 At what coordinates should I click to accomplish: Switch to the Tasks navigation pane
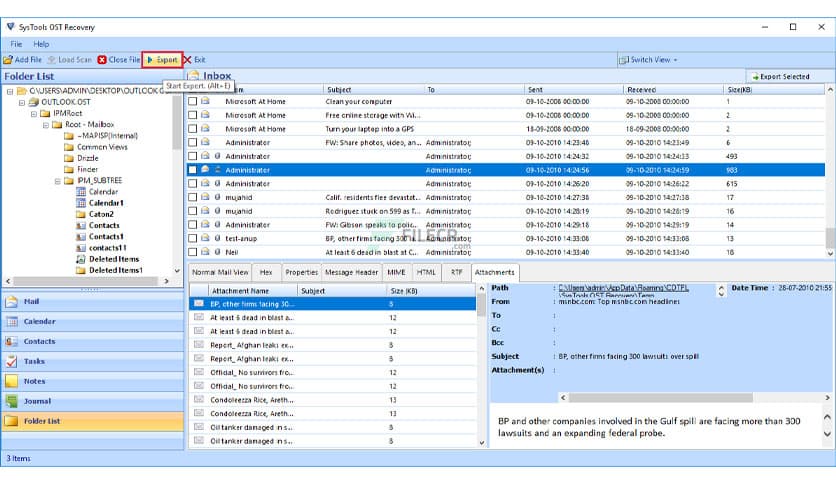tap(92, 361)
